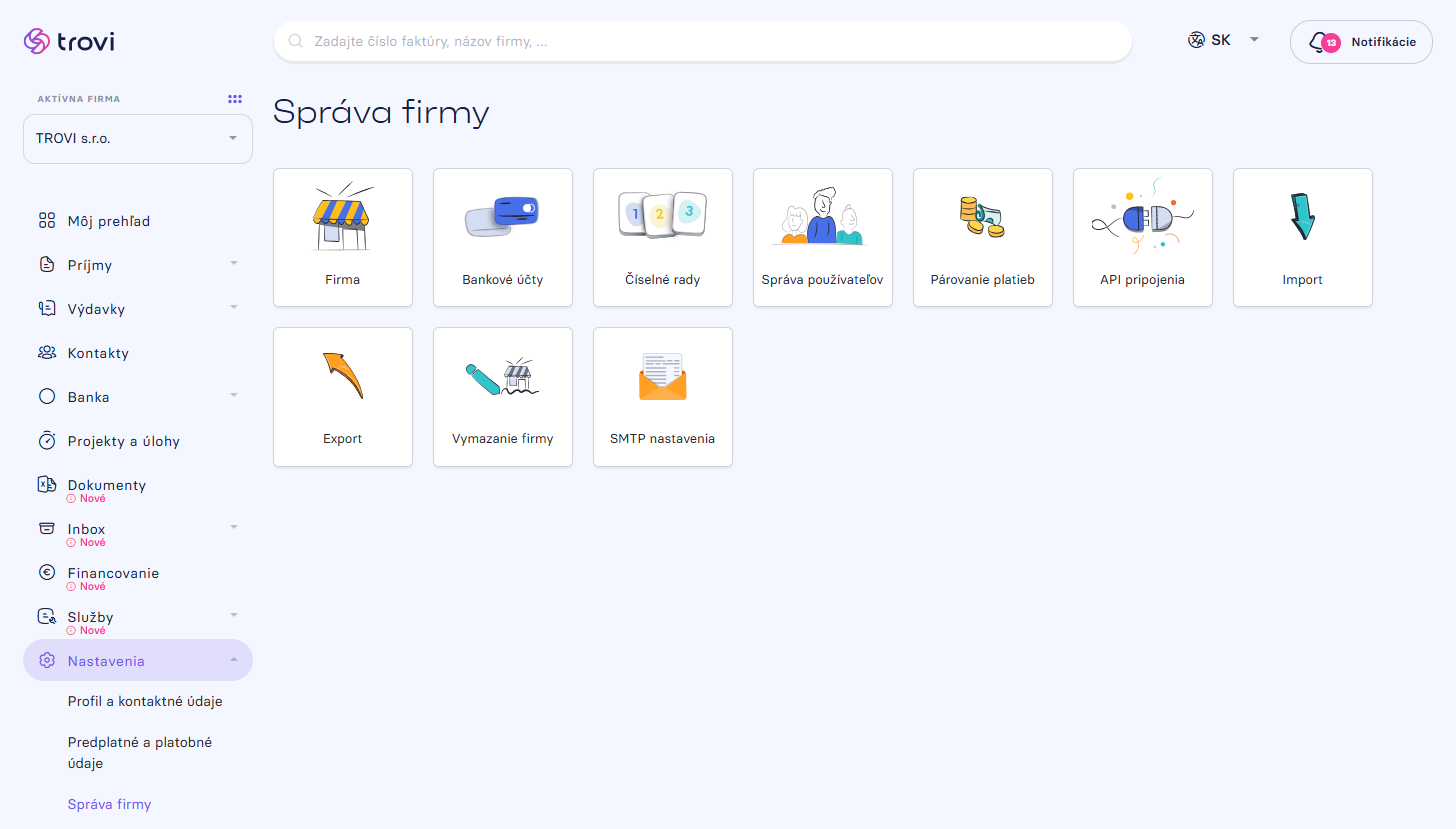Expand the Banka submenu arrow
The width and height of the screenshot is (1456, 829).
[234, 396]
